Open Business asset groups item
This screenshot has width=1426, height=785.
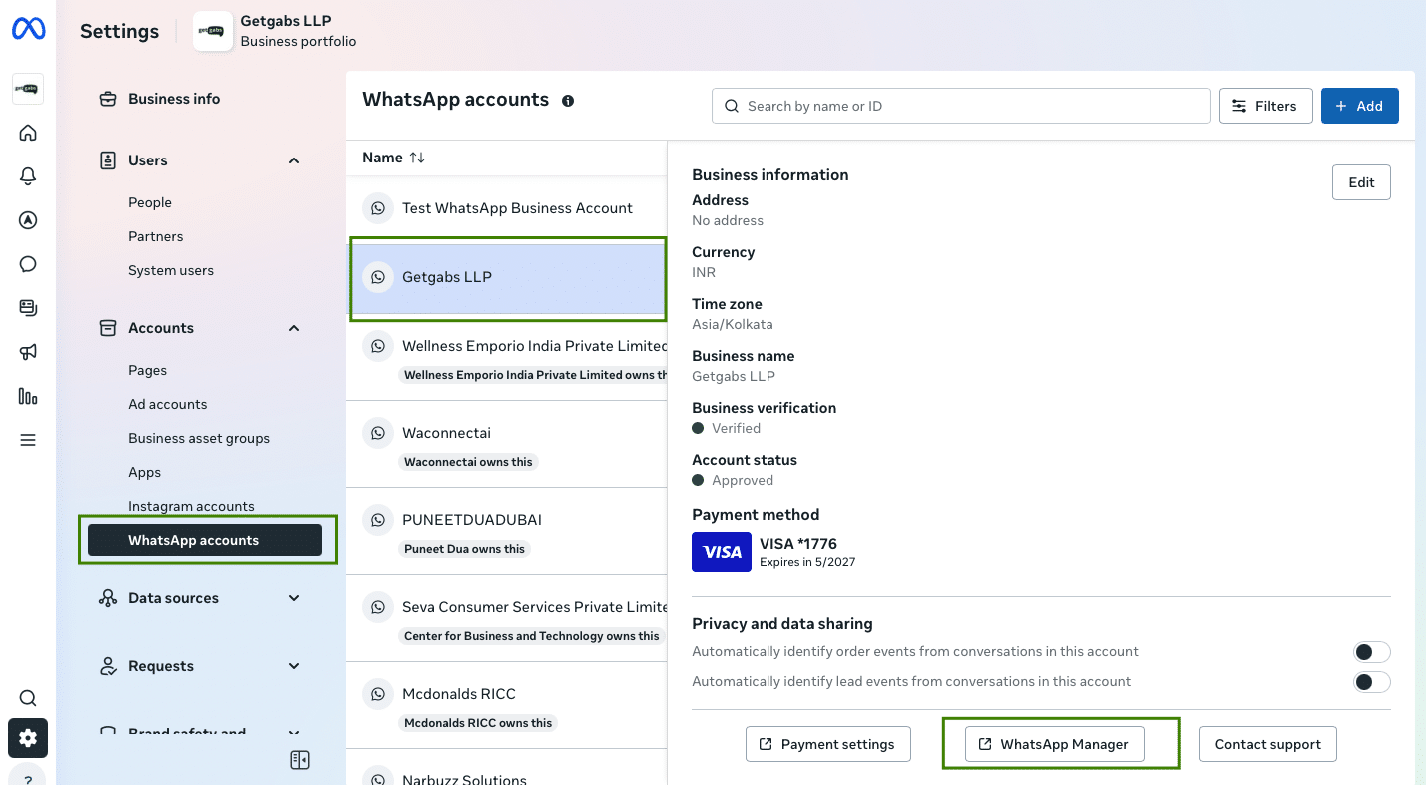tap(199, 438)
